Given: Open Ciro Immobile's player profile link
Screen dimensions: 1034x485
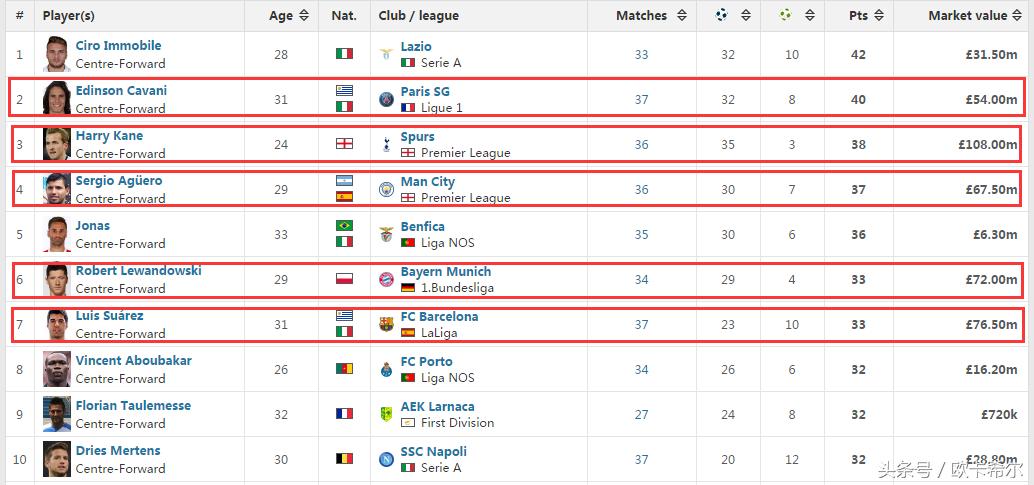Looking at the screenshot, I should click(118, 46).
